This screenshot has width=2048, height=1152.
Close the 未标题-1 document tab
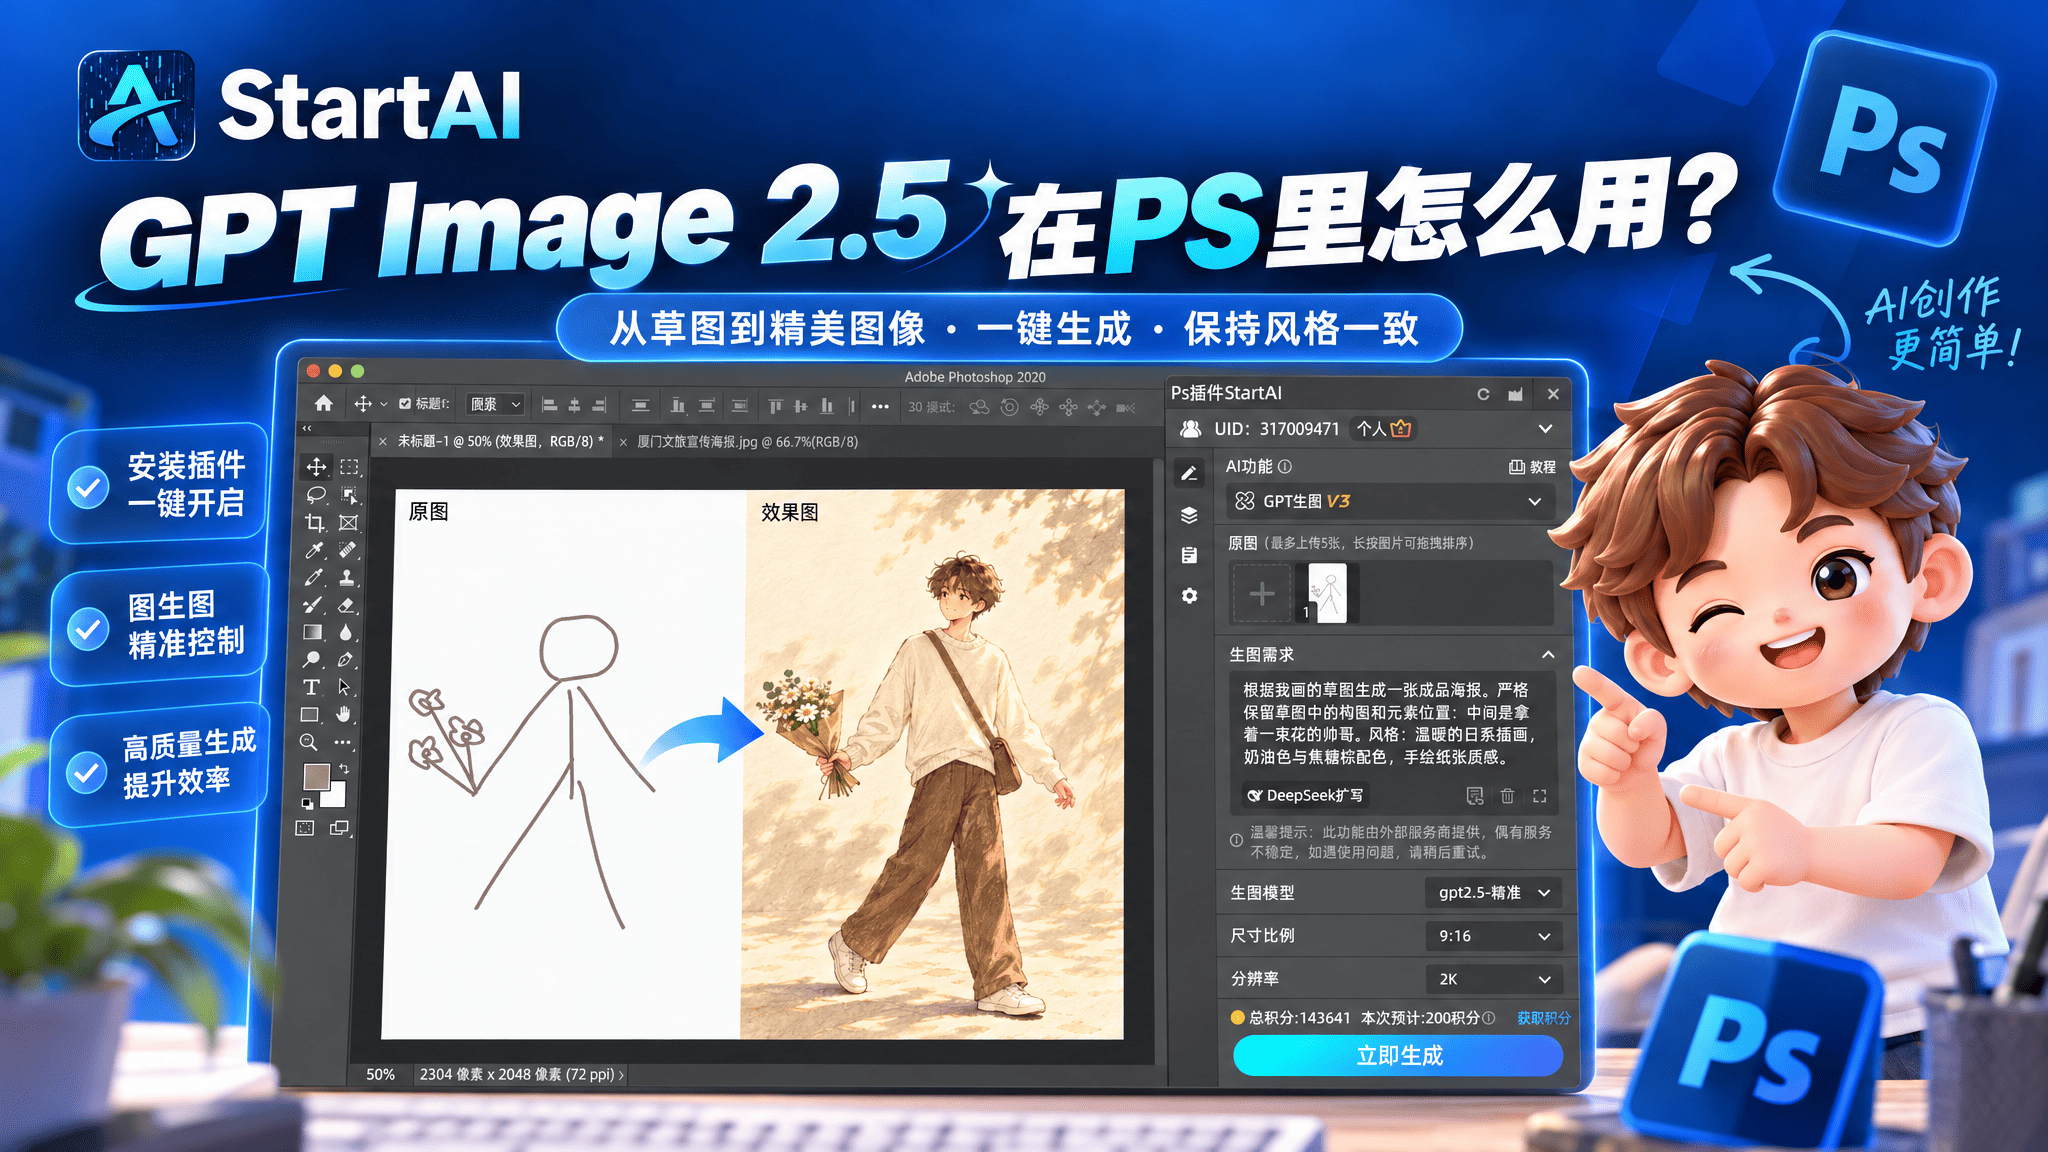click(383, 441)
